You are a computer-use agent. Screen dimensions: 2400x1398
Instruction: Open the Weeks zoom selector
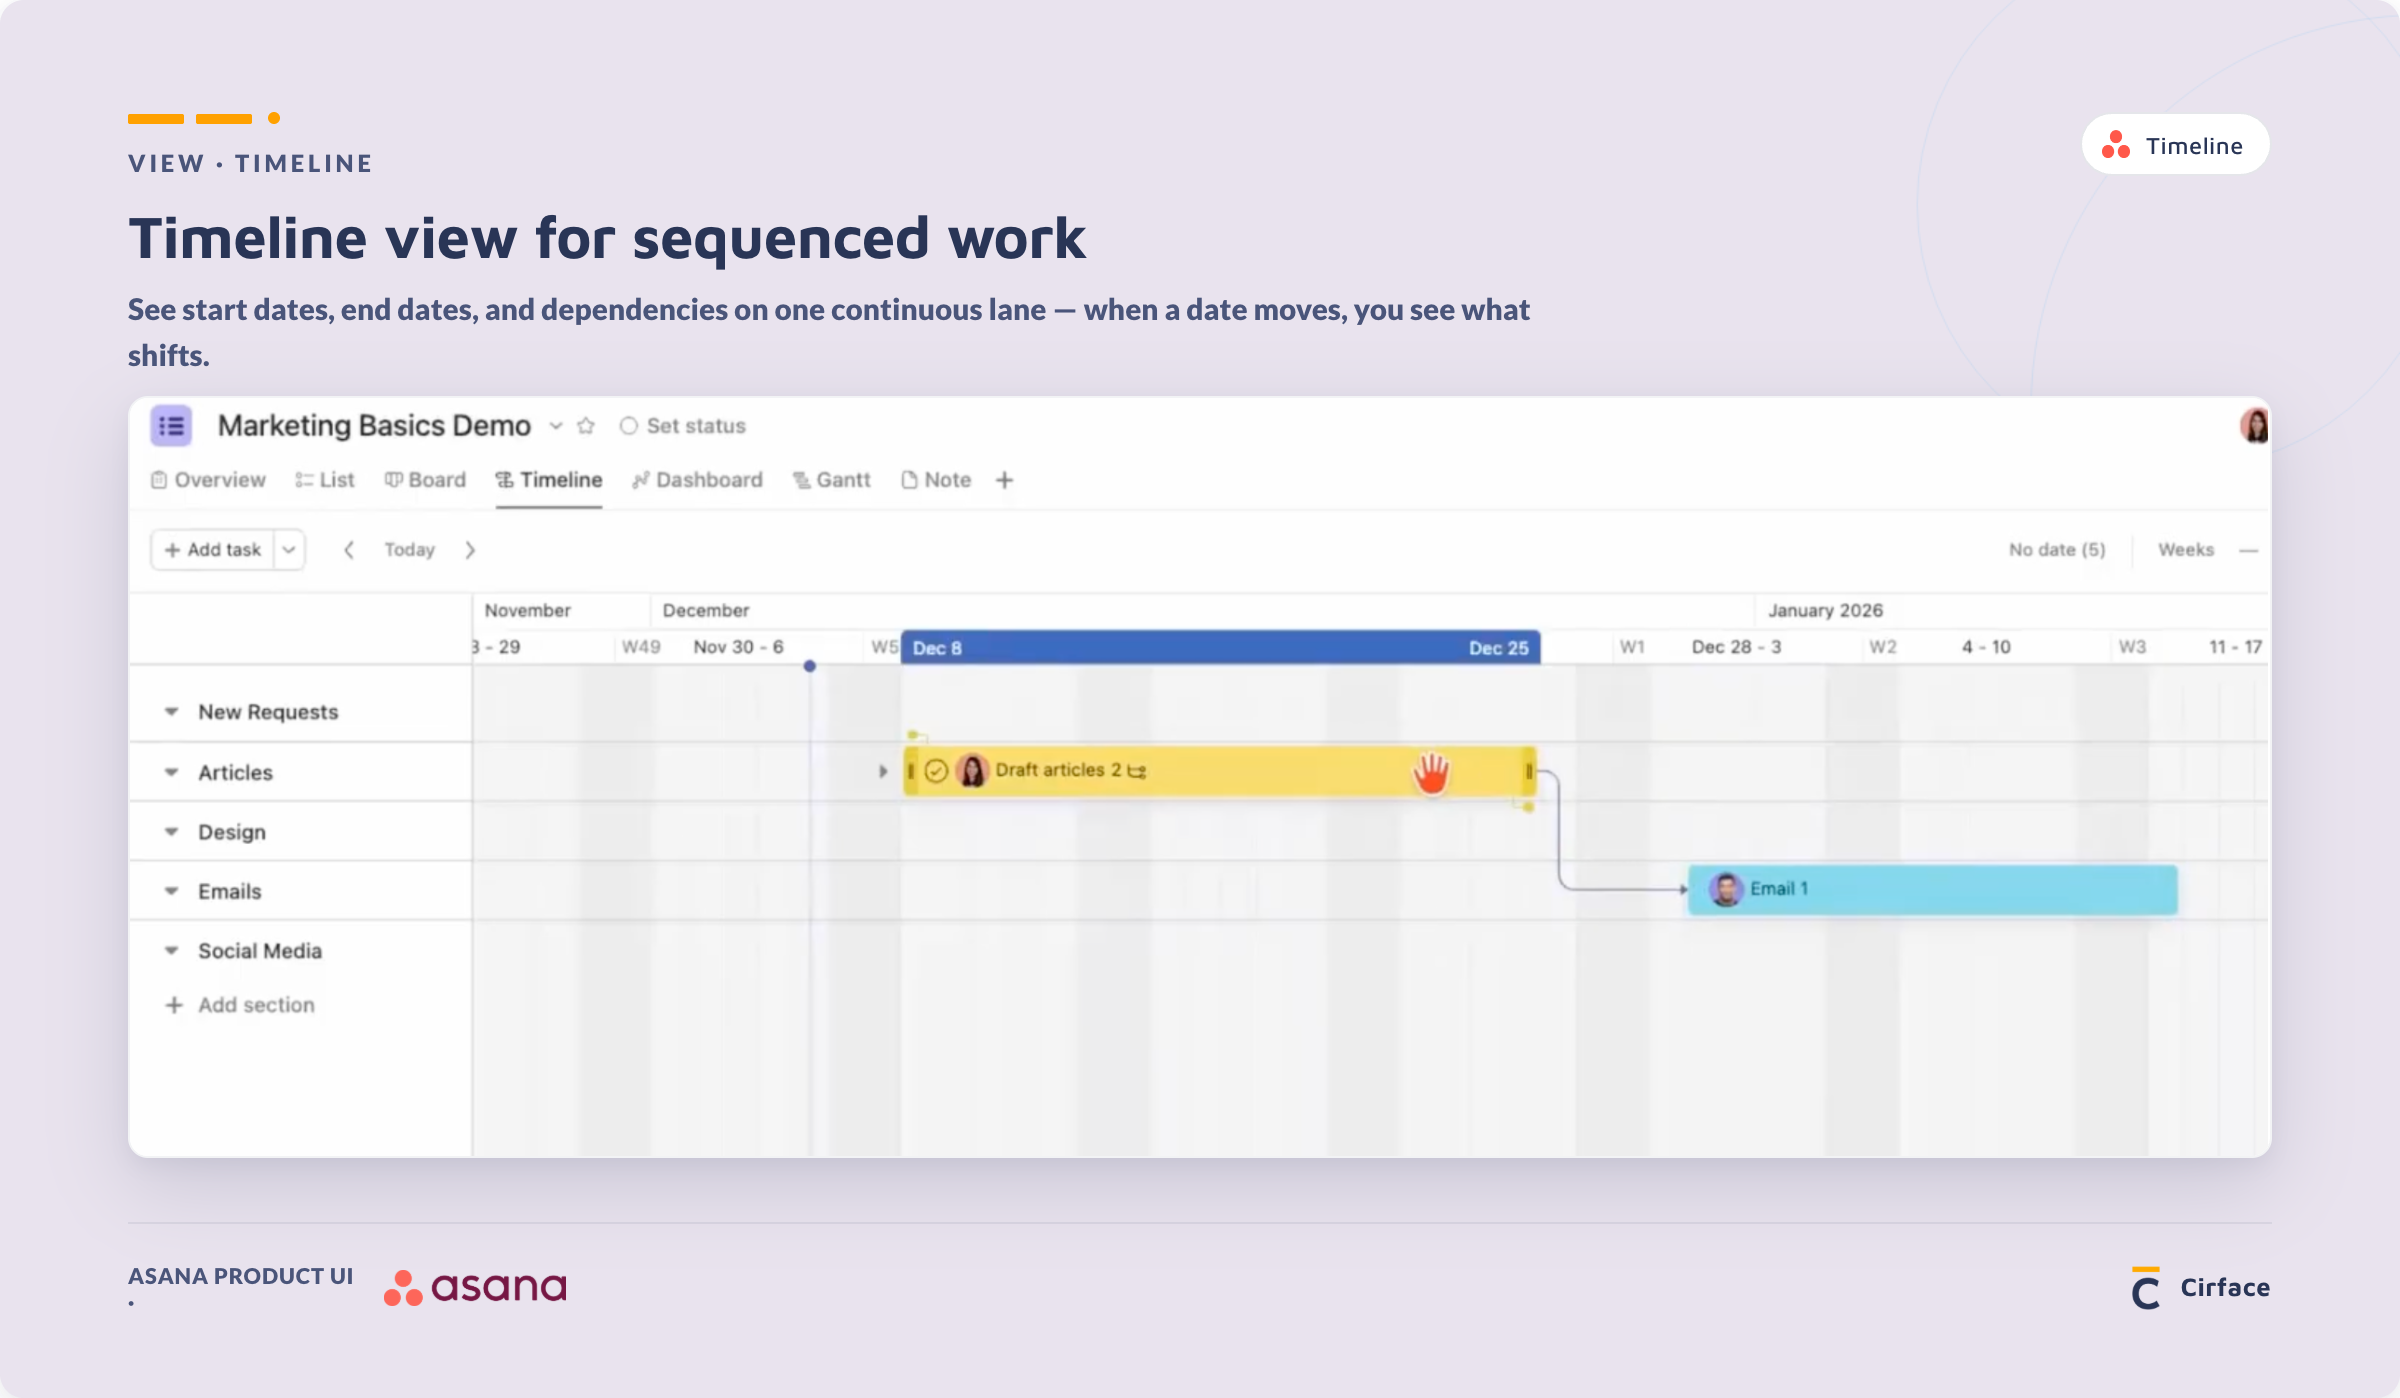click(x=2186, y=550)
